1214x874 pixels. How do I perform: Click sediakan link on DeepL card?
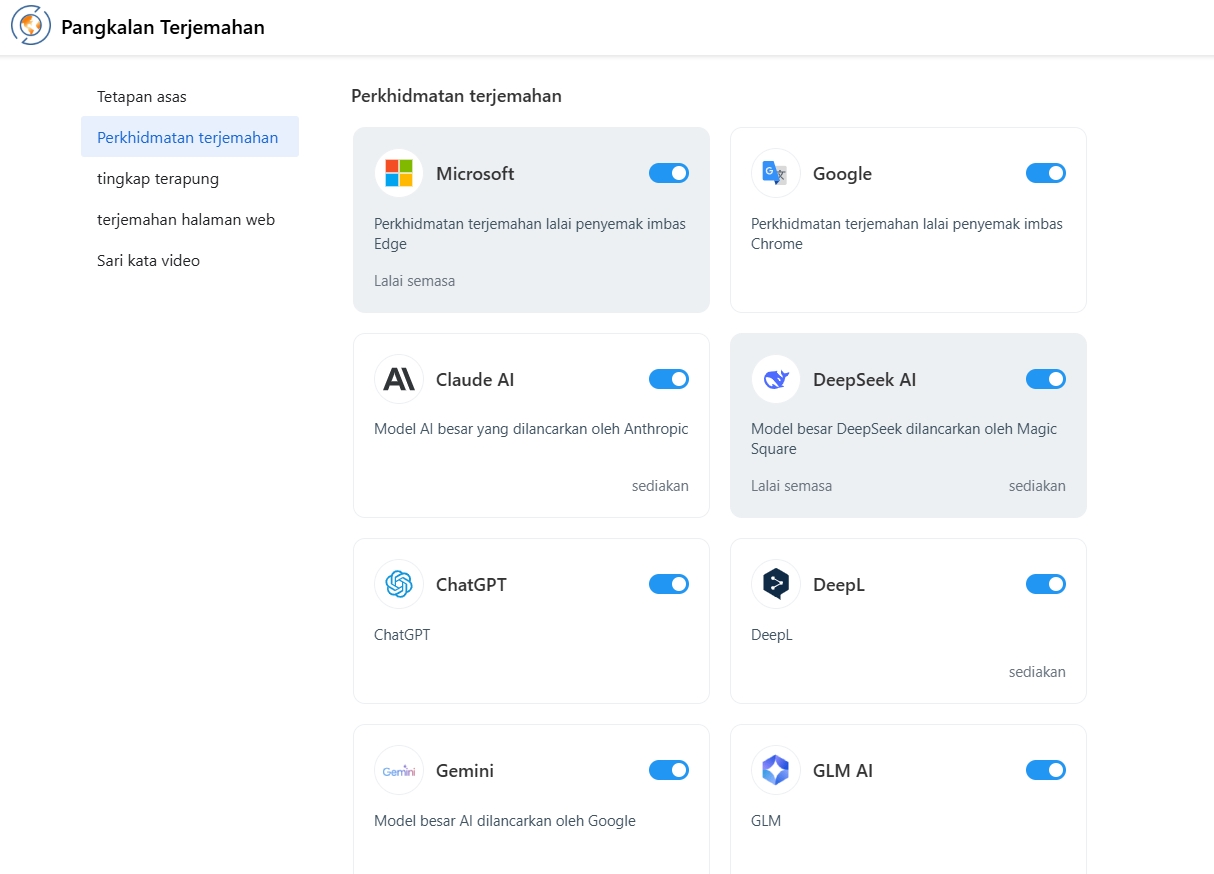1037,672
